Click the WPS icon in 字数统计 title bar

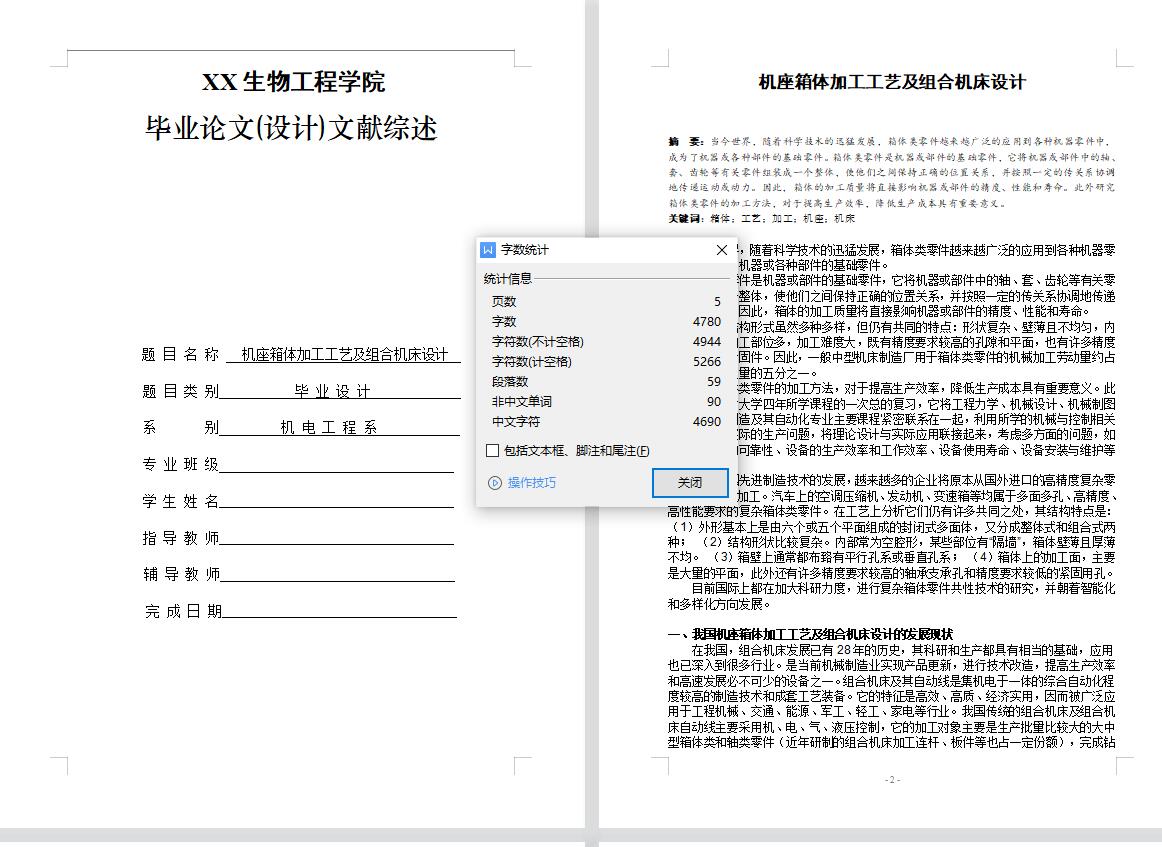click(x=488, y=250)
